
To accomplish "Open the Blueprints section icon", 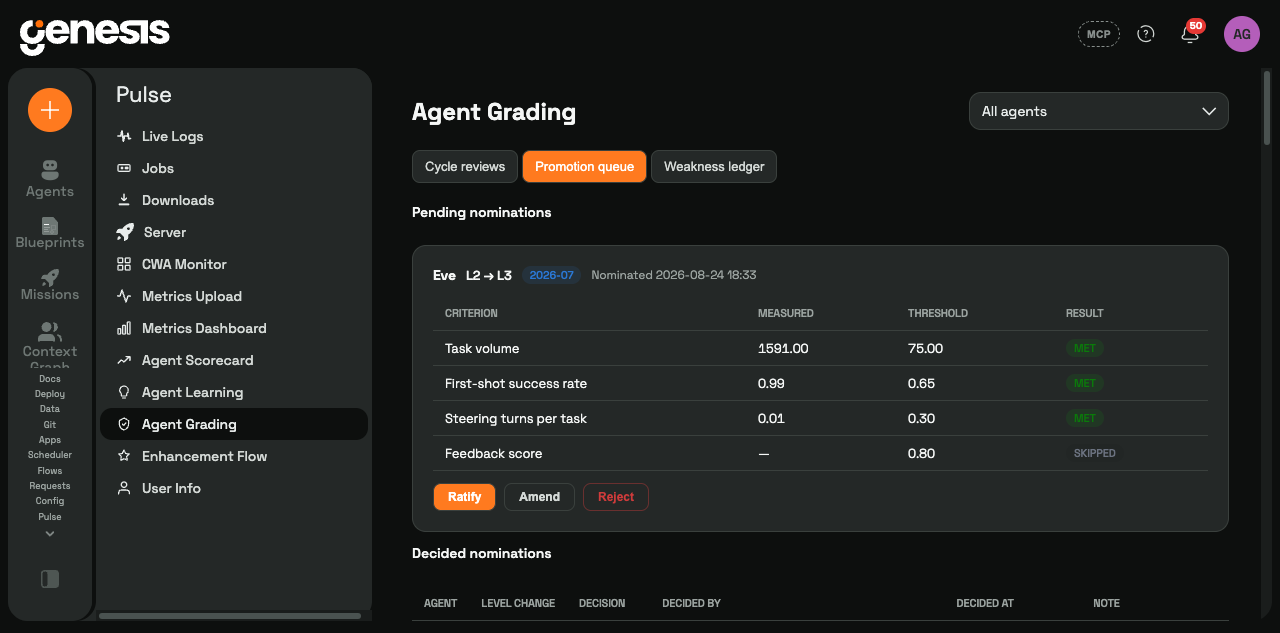I will coord(50,226).
